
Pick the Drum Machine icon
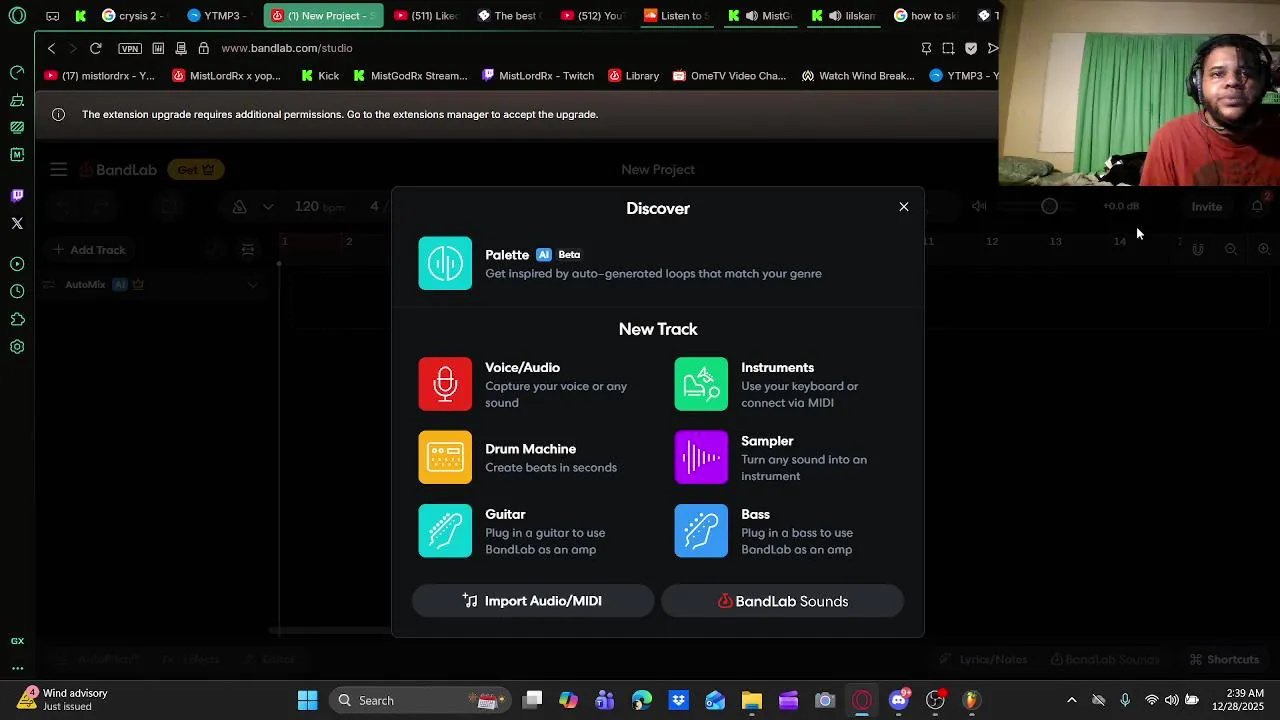[445, 457]
